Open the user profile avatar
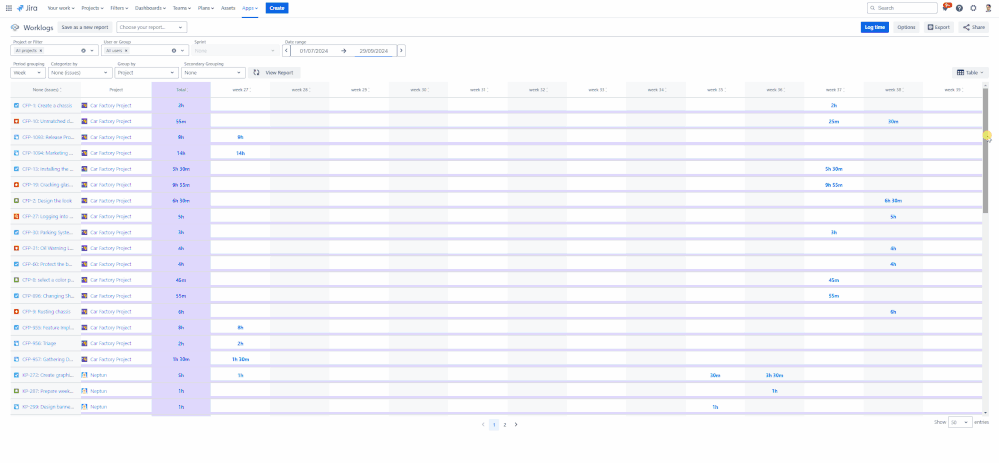The image size is (999, 463). click(988, 8)
